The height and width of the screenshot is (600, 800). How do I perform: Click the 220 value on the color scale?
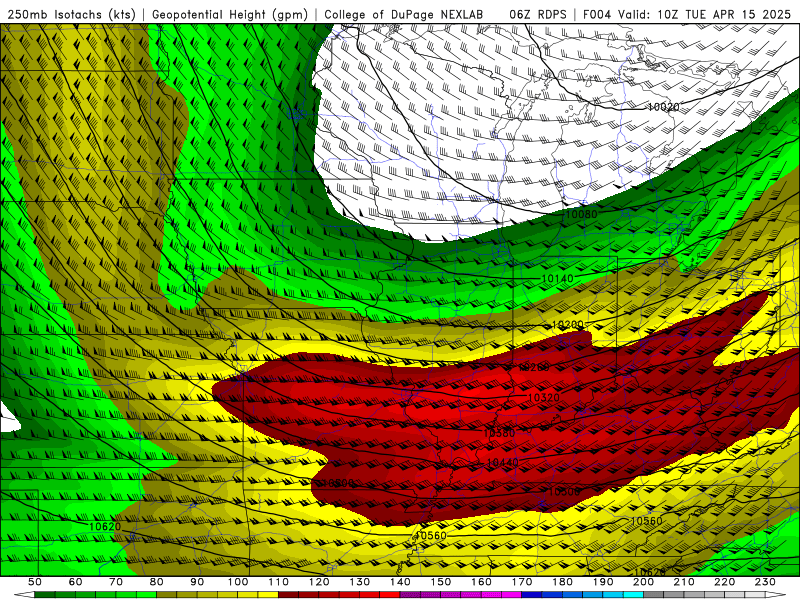click(x=724, y=582)
